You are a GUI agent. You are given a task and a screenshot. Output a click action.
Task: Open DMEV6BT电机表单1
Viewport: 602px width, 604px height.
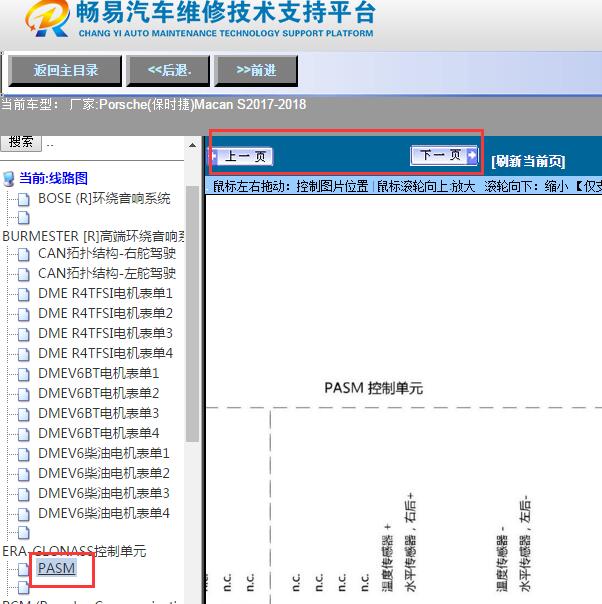[98, 374]
